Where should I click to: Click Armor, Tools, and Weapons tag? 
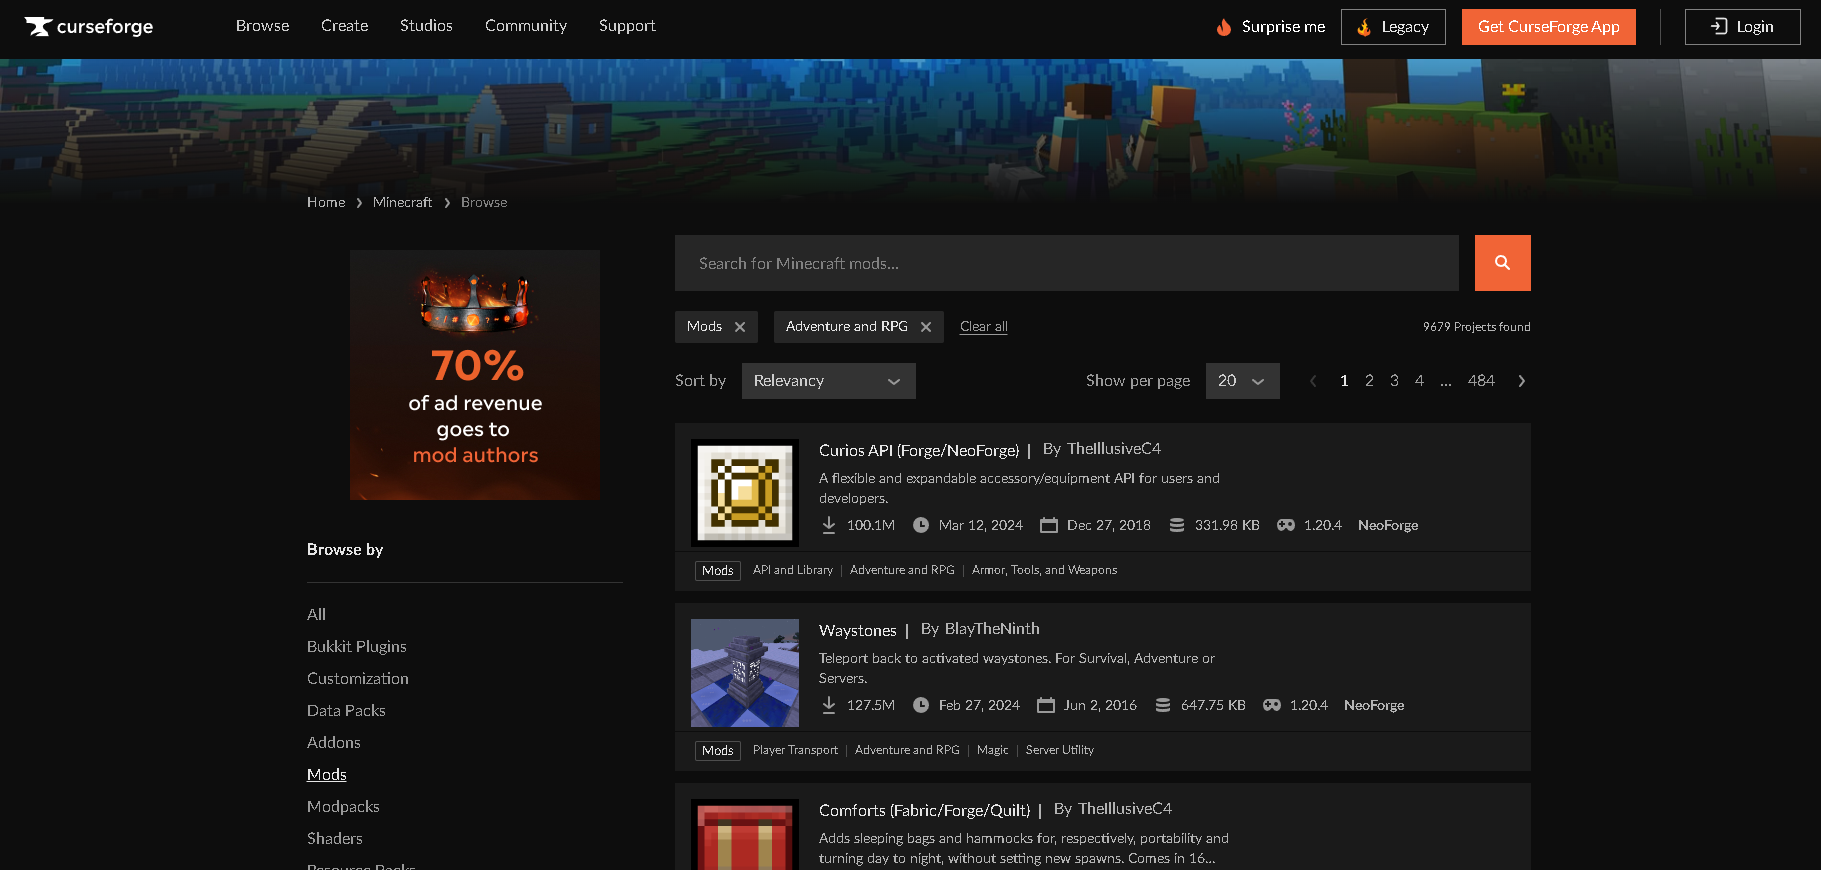(1045, 570)
